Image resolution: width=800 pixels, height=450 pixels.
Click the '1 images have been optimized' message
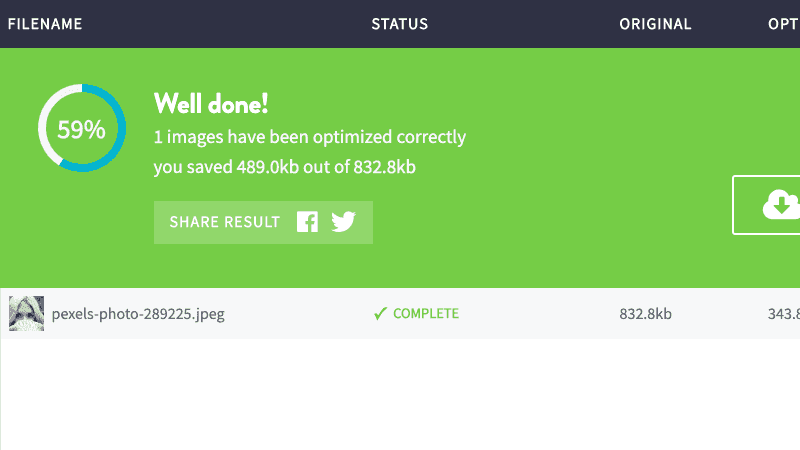tap(310, 137)
